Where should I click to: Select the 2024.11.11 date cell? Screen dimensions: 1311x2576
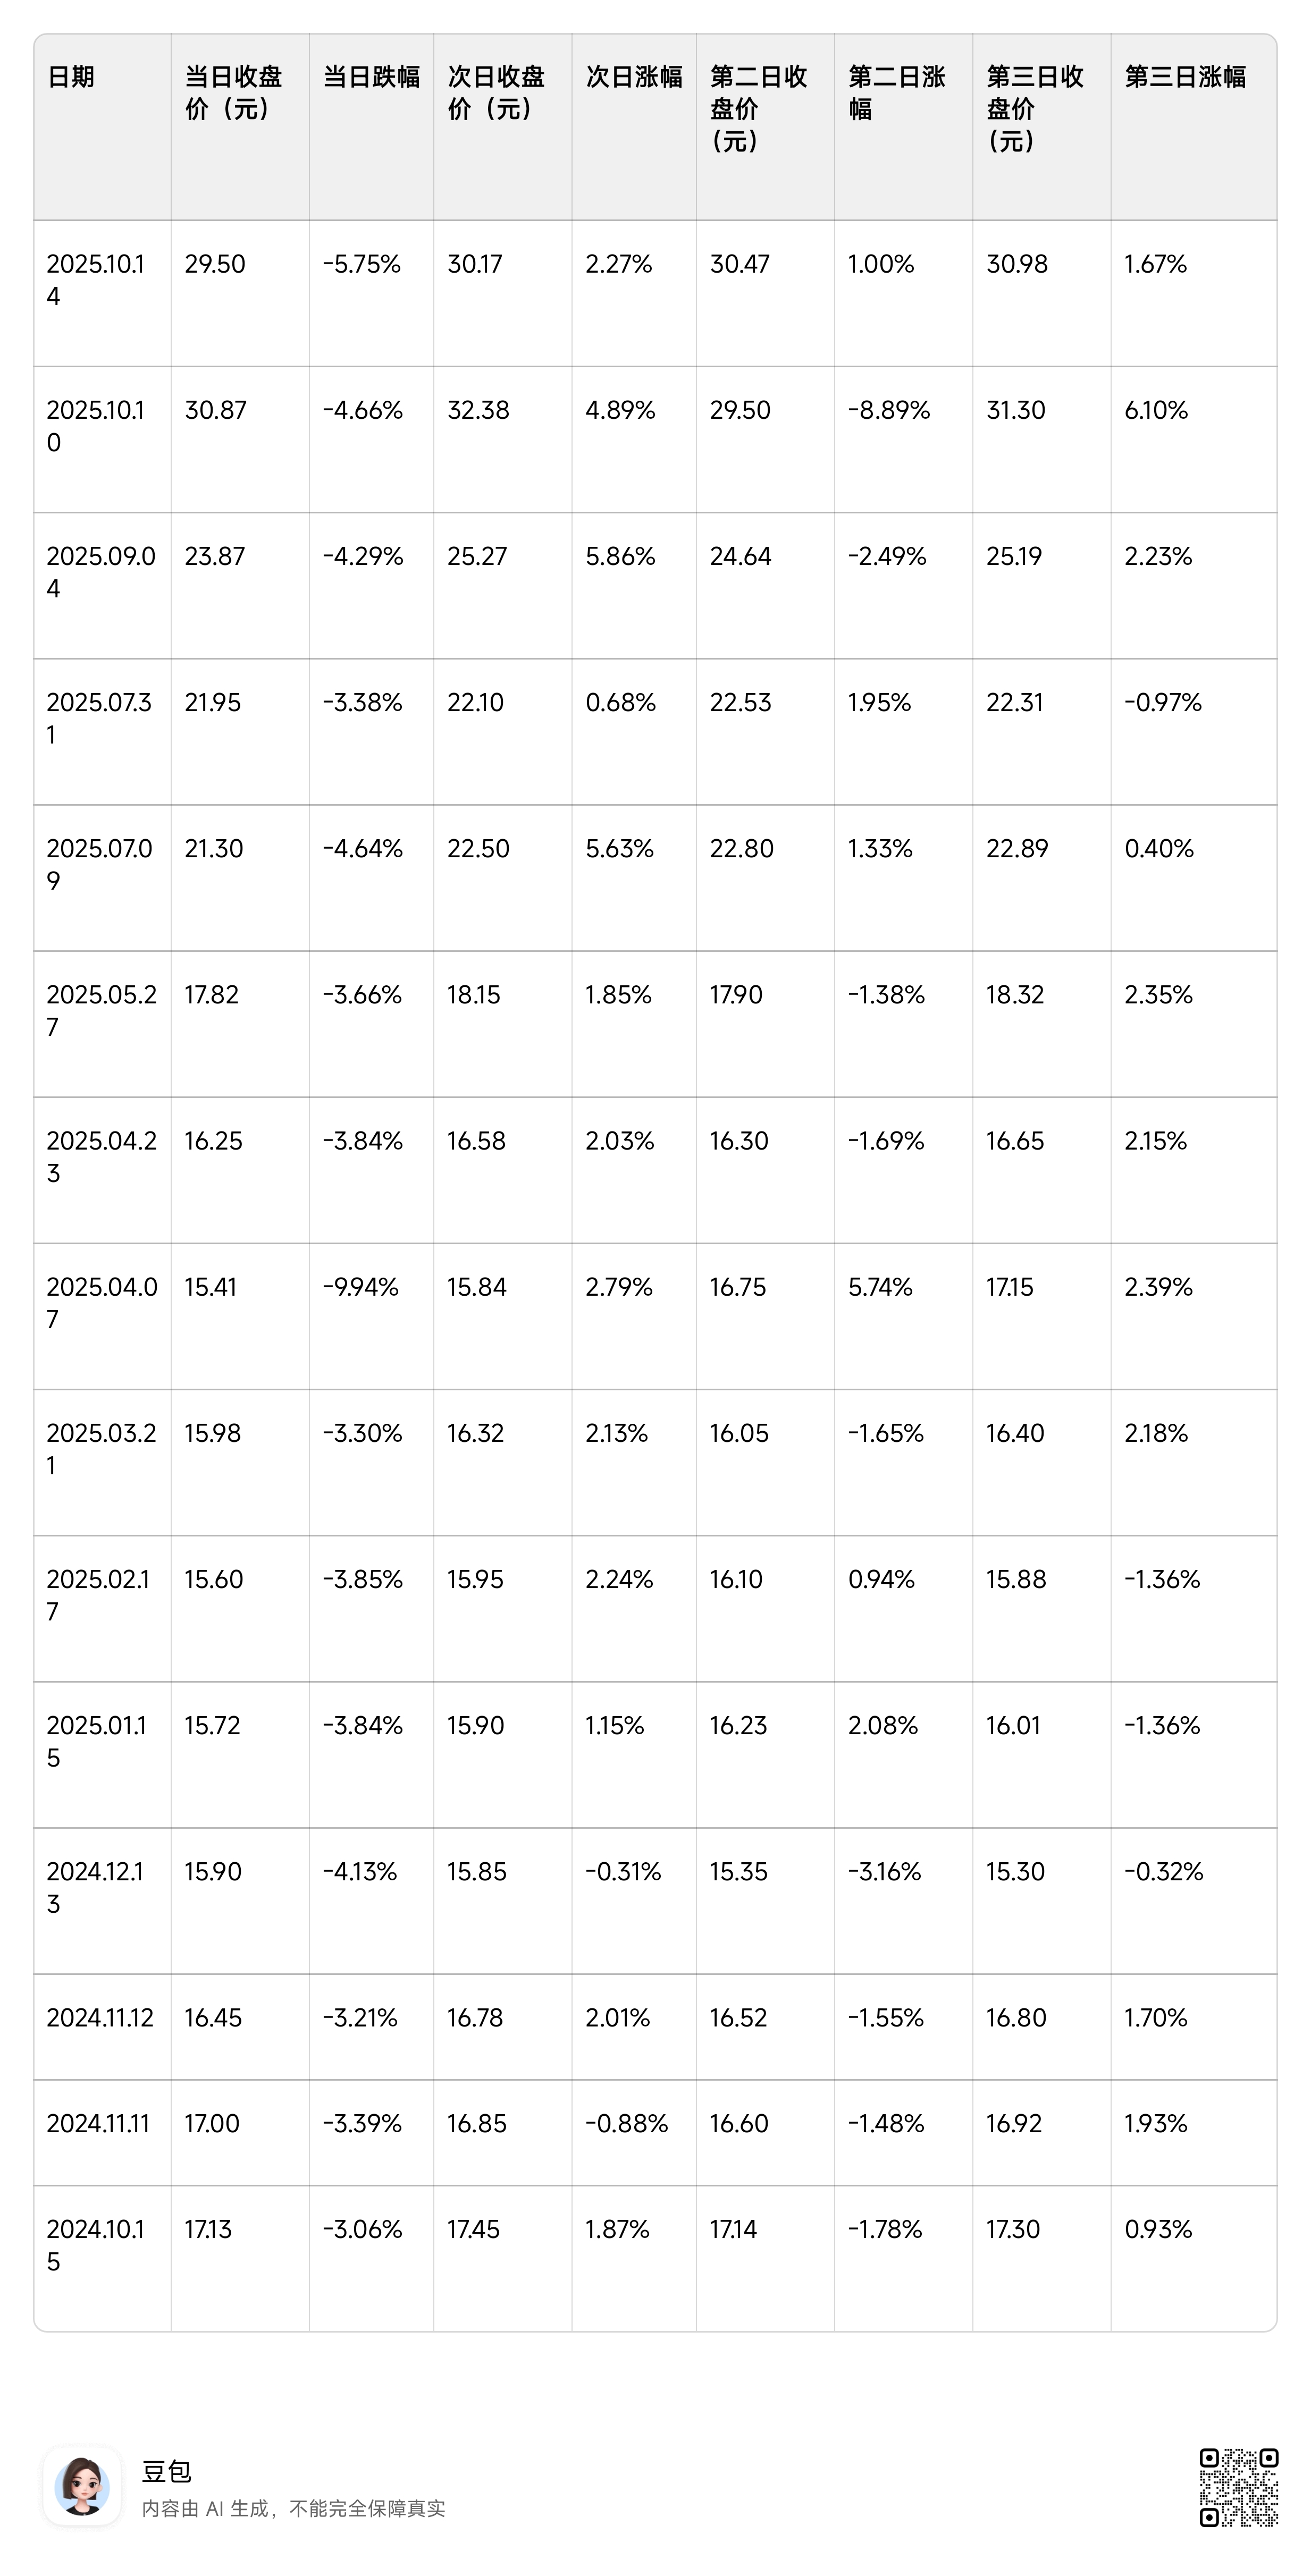click(x=98, y=2123)
